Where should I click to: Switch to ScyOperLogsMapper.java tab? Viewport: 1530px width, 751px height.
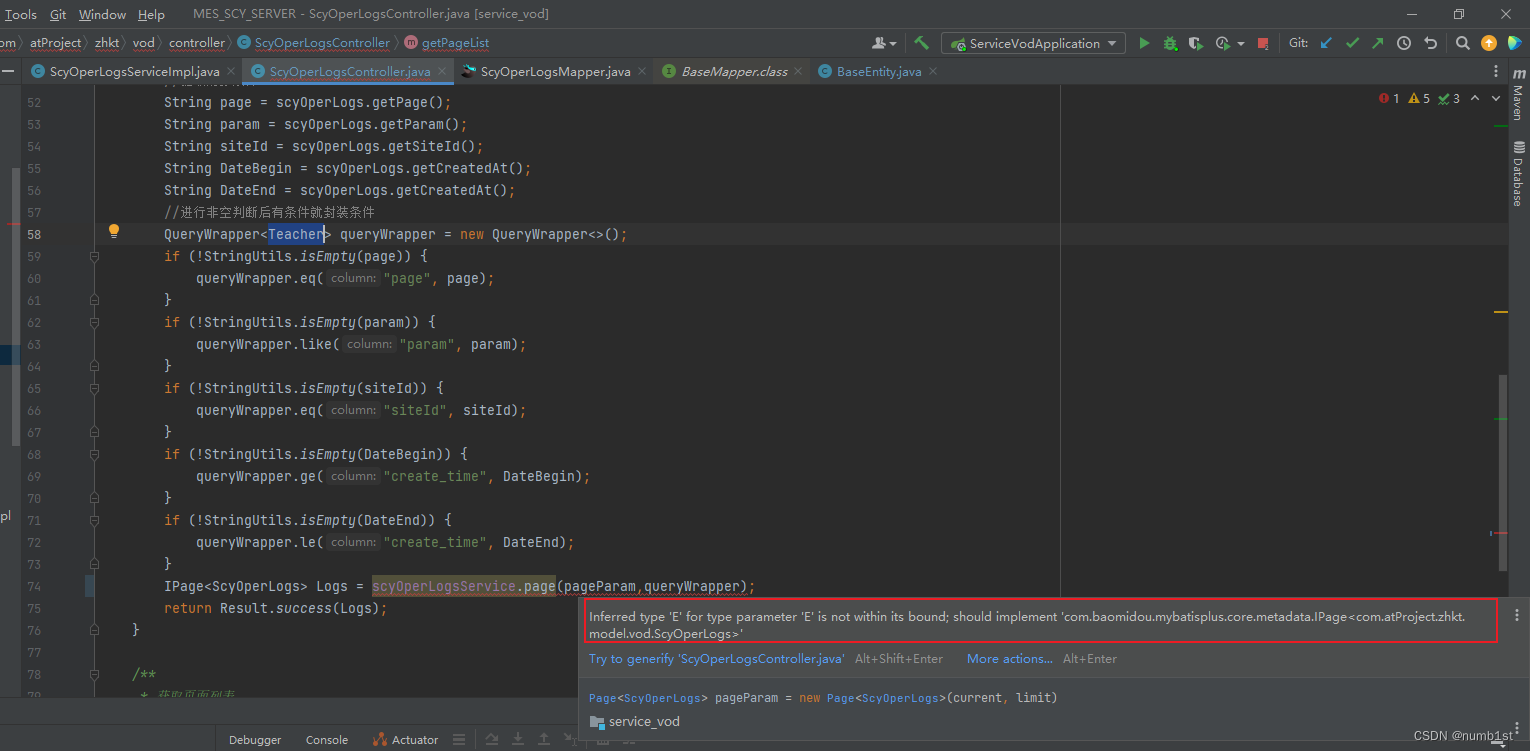(555, 71)
